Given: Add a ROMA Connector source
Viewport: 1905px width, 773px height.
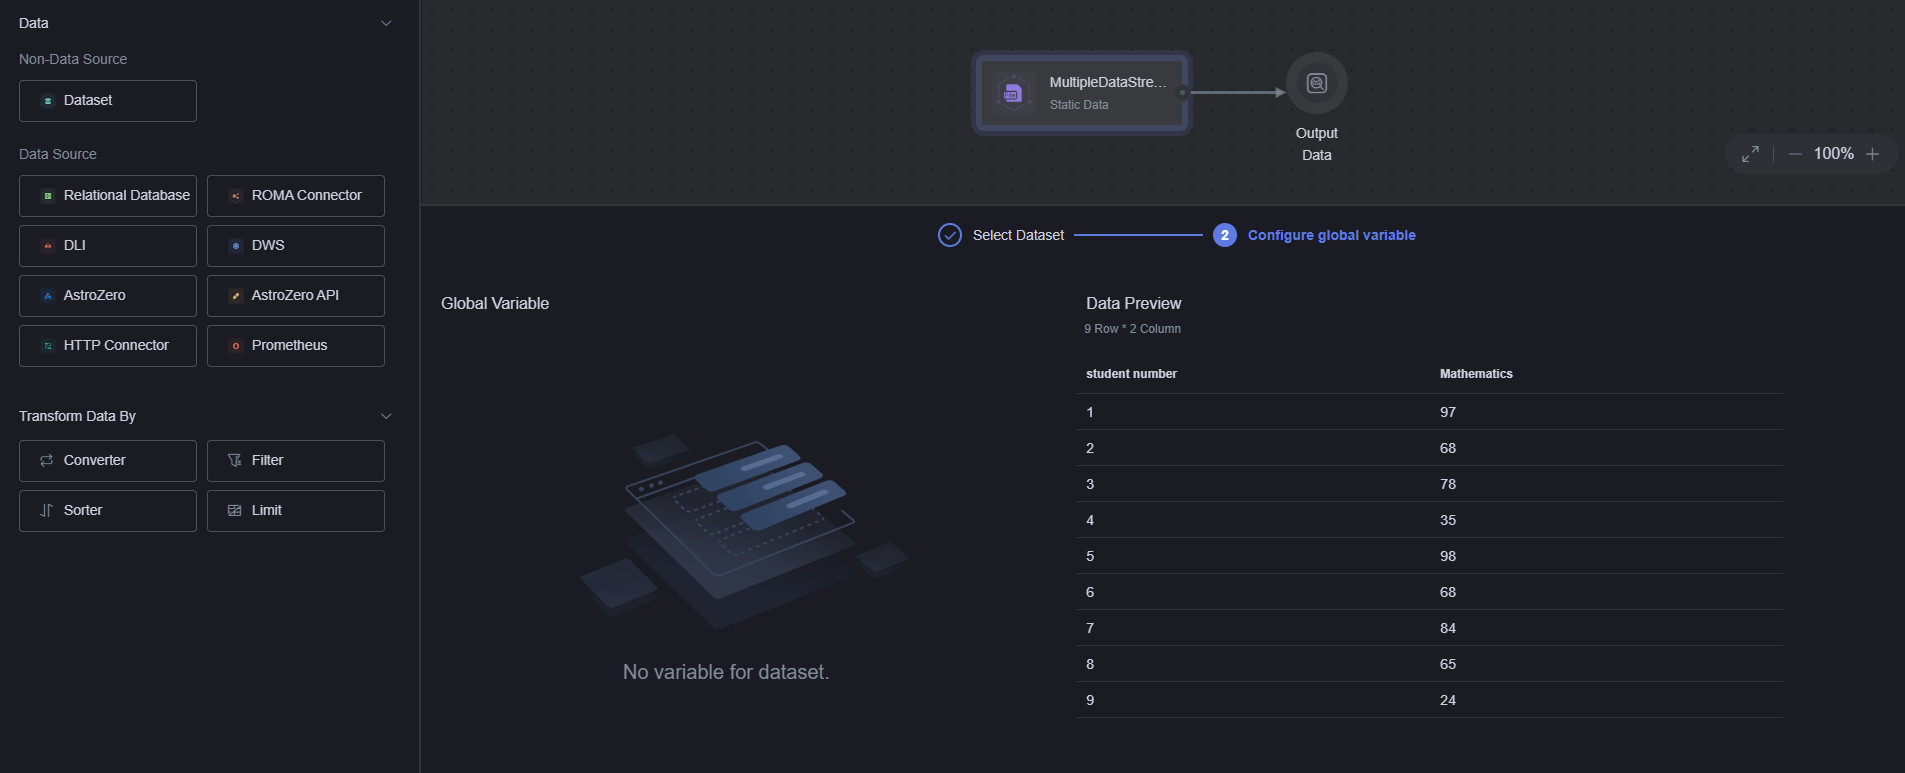Looking at the screenshot, I should tap(296, 196).
